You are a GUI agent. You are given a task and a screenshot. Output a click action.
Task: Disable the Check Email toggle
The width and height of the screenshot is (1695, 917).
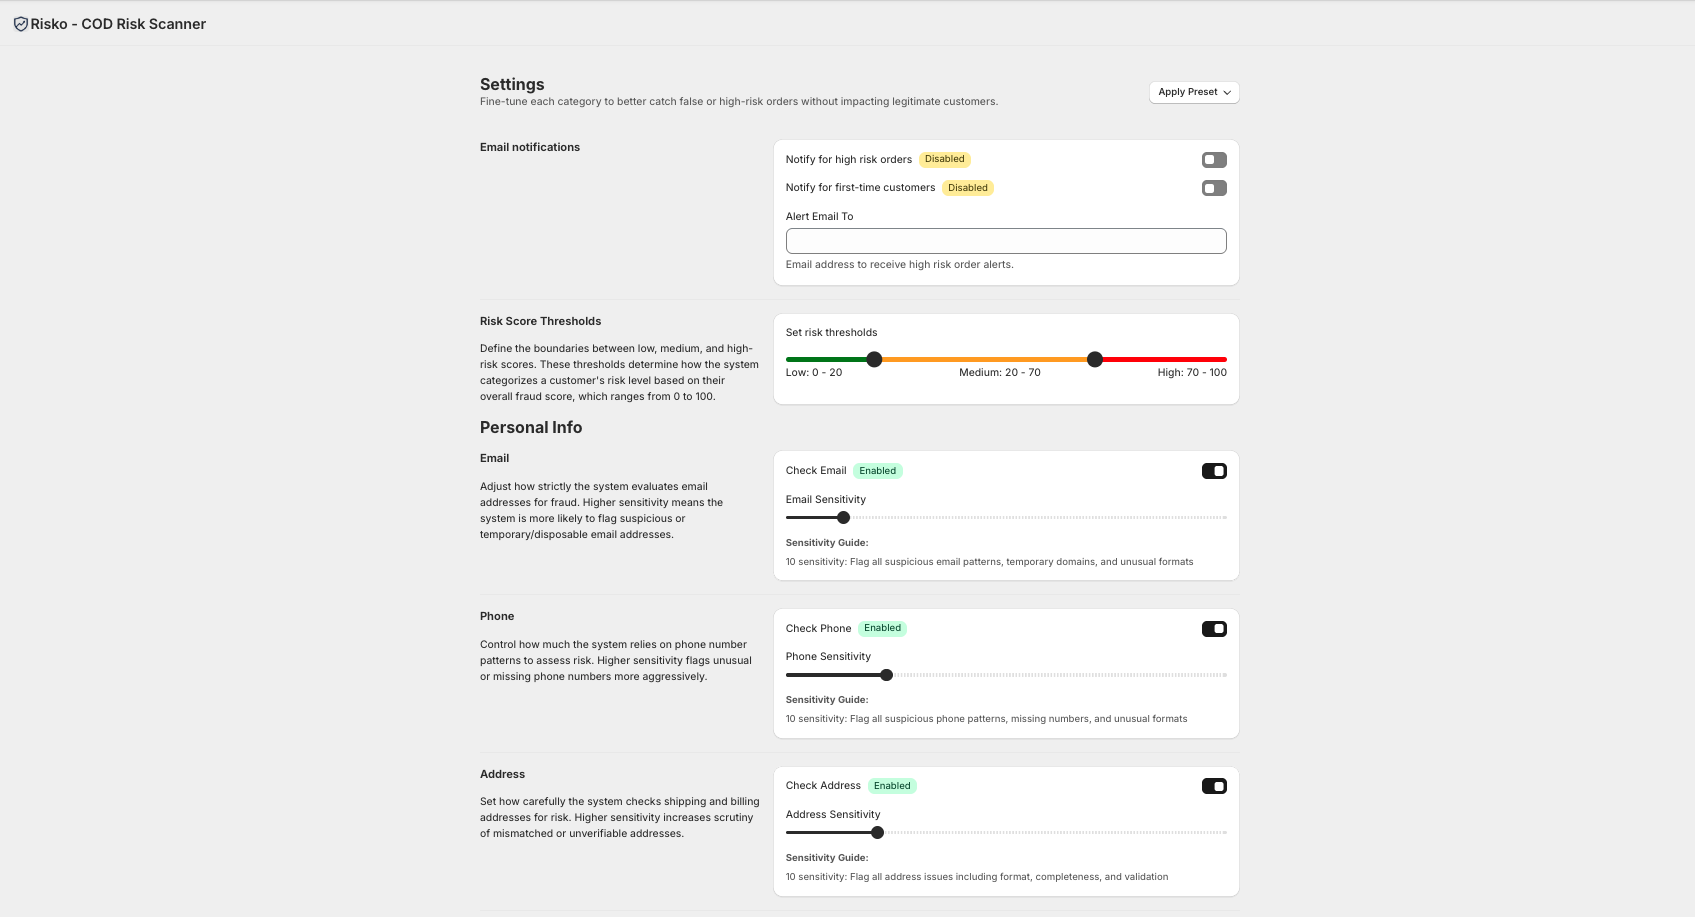pyautogui.click(x=1214, y=471)
